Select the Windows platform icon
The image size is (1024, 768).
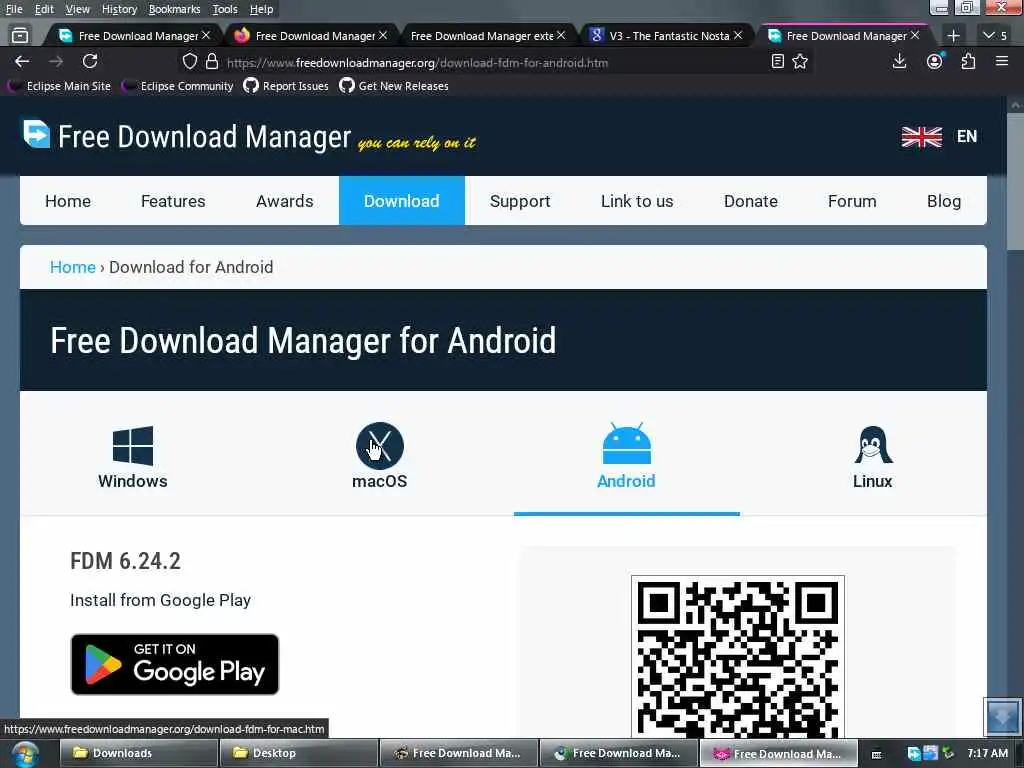pos(133,445)
